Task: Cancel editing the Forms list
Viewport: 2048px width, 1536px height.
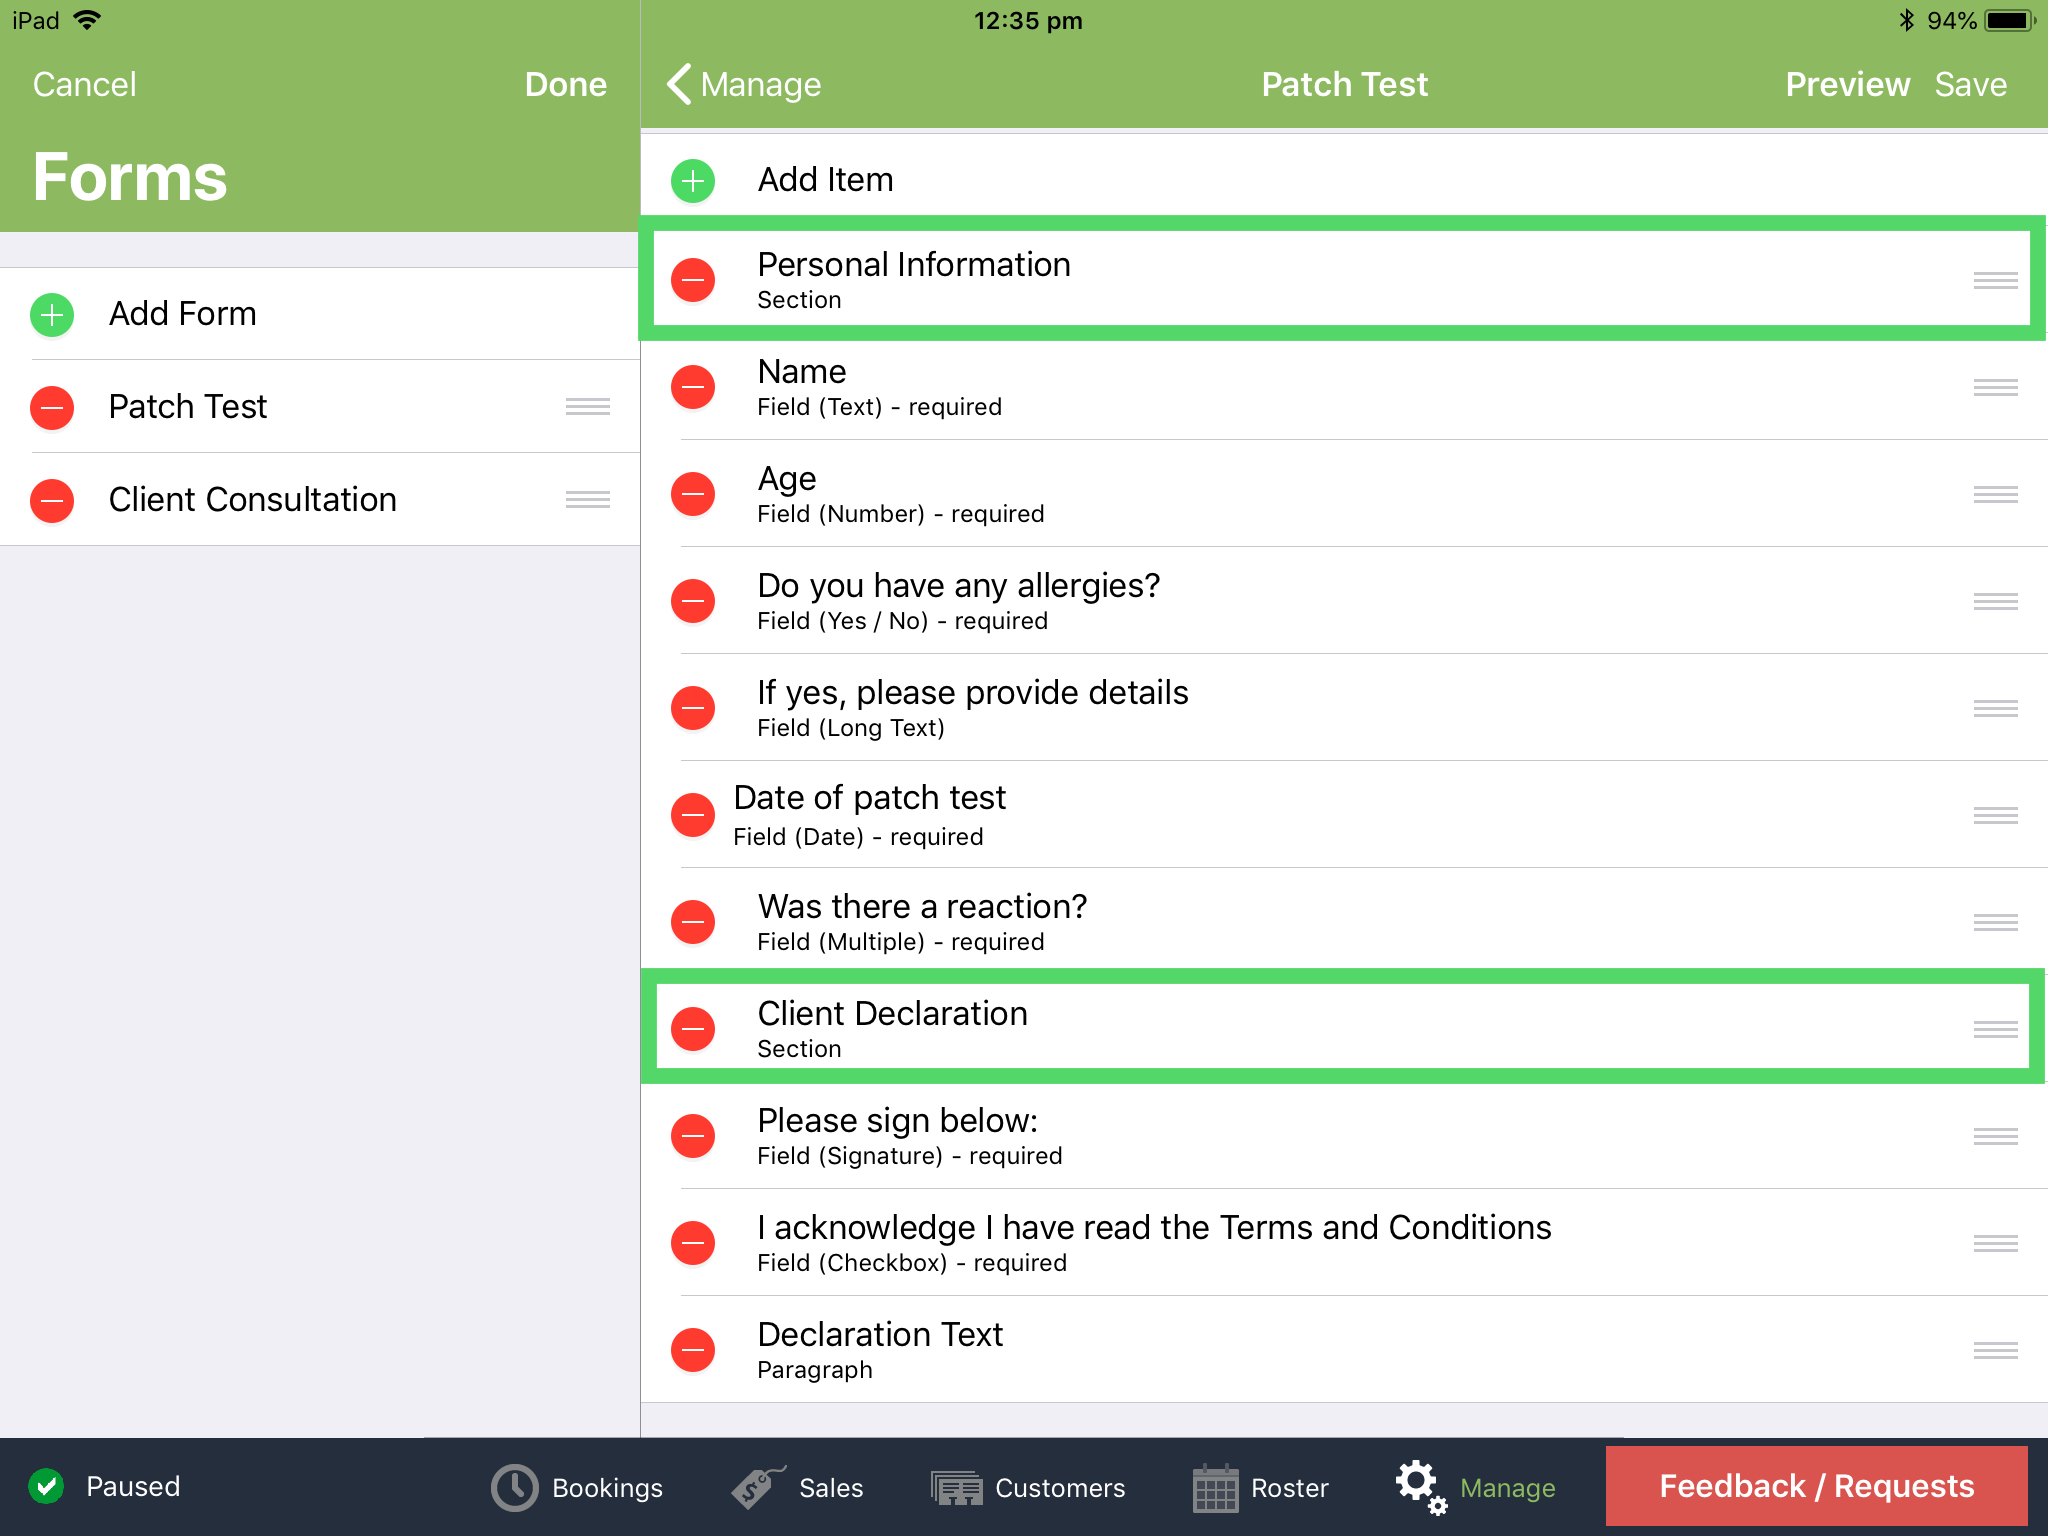Action: point(85,84)
